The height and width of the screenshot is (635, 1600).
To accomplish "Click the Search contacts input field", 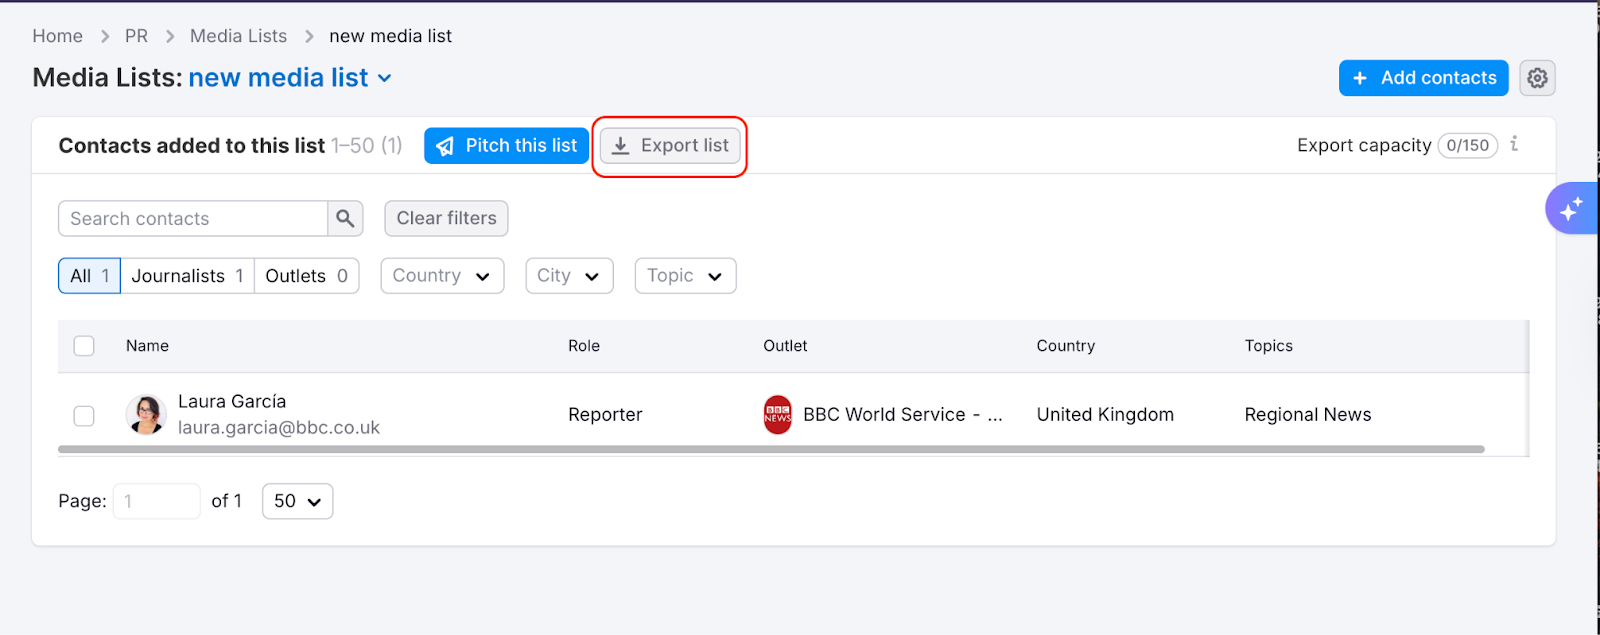I will [x=193, y=218].
